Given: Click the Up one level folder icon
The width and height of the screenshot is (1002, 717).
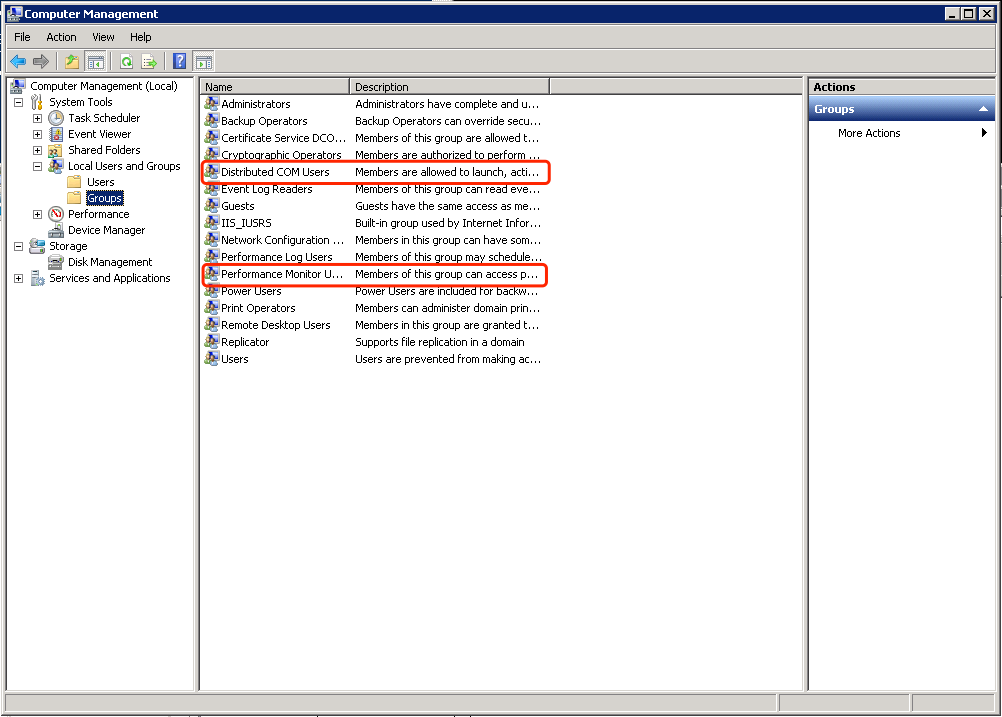Looking at the screenshot, I should [x=72, y=61].
